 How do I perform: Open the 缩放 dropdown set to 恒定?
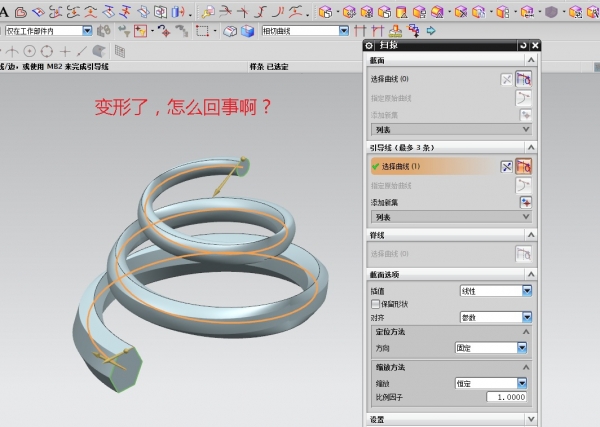[x=522, y=383]
